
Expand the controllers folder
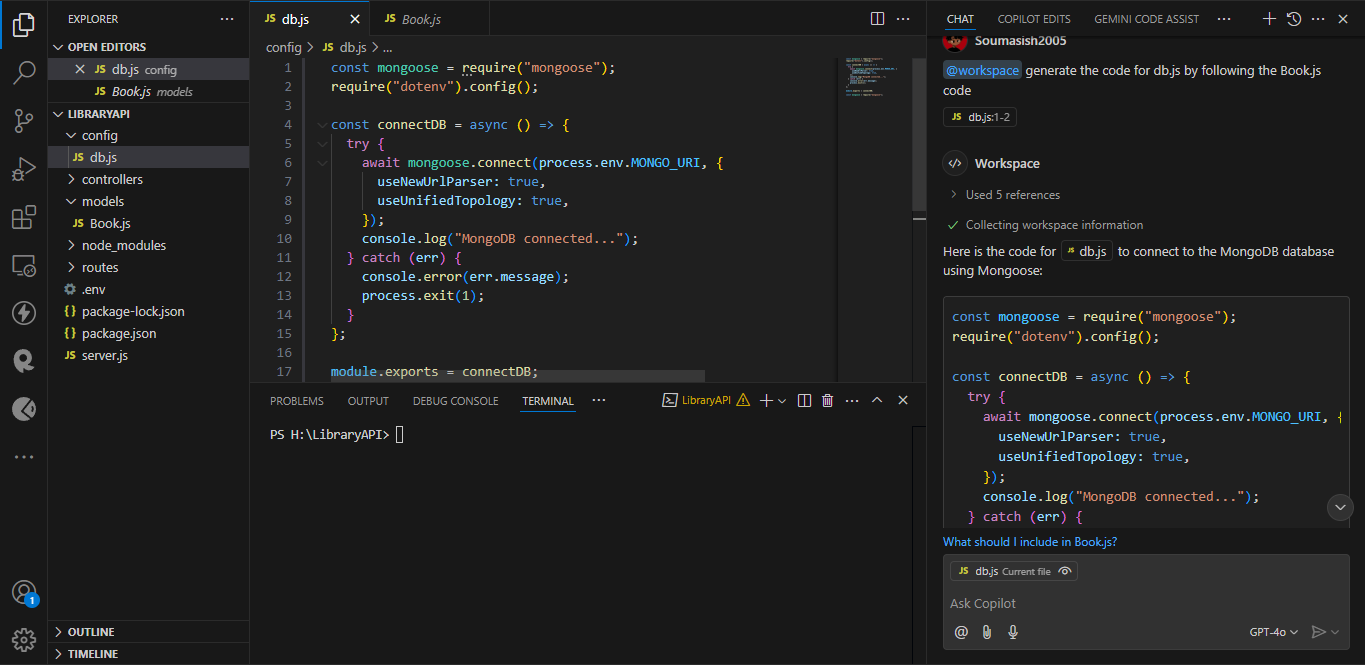coord(112,179)
